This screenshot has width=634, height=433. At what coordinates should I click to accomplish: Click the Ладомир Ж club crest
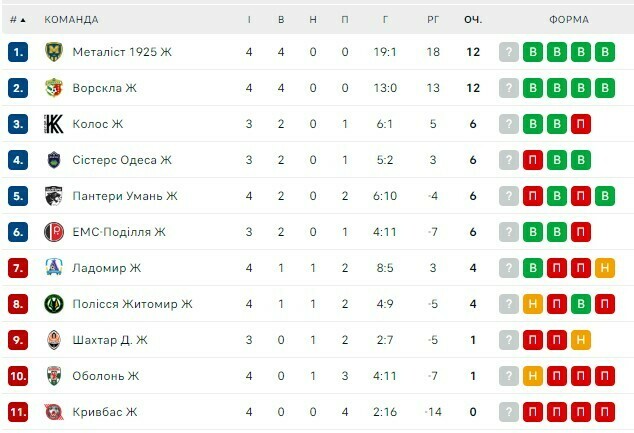[x=54, y=267]
